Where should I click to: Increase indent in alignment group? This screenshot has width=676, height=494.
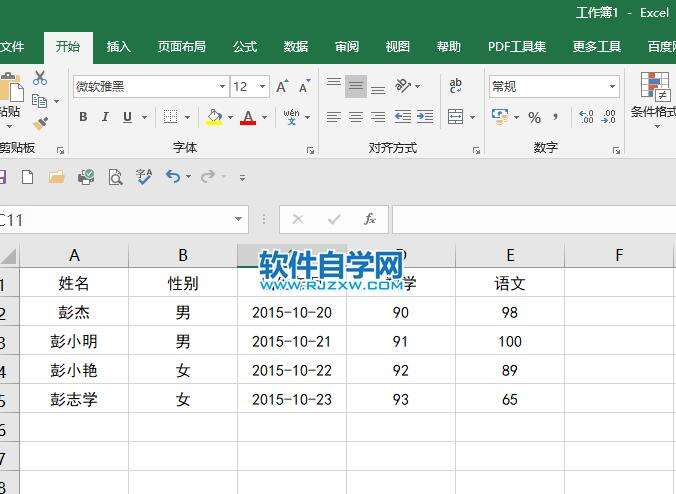425,117
